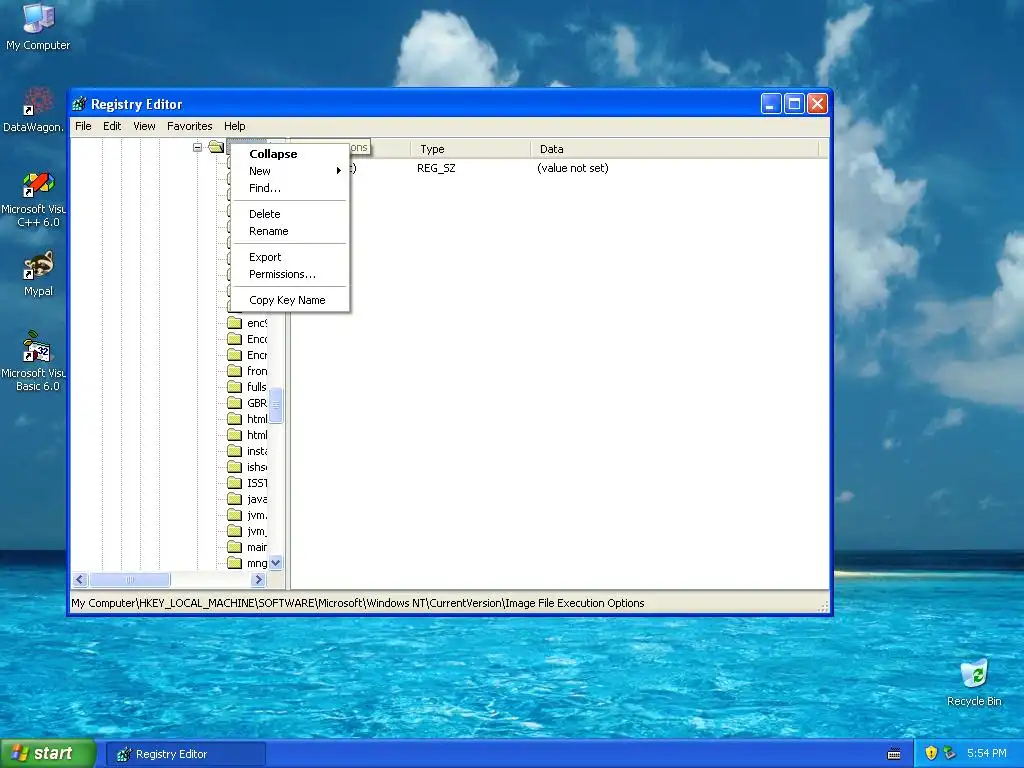Click the Registry Editor title bar icon
The width and height of the screenshot is (1024, 768).
coord(80,104)
